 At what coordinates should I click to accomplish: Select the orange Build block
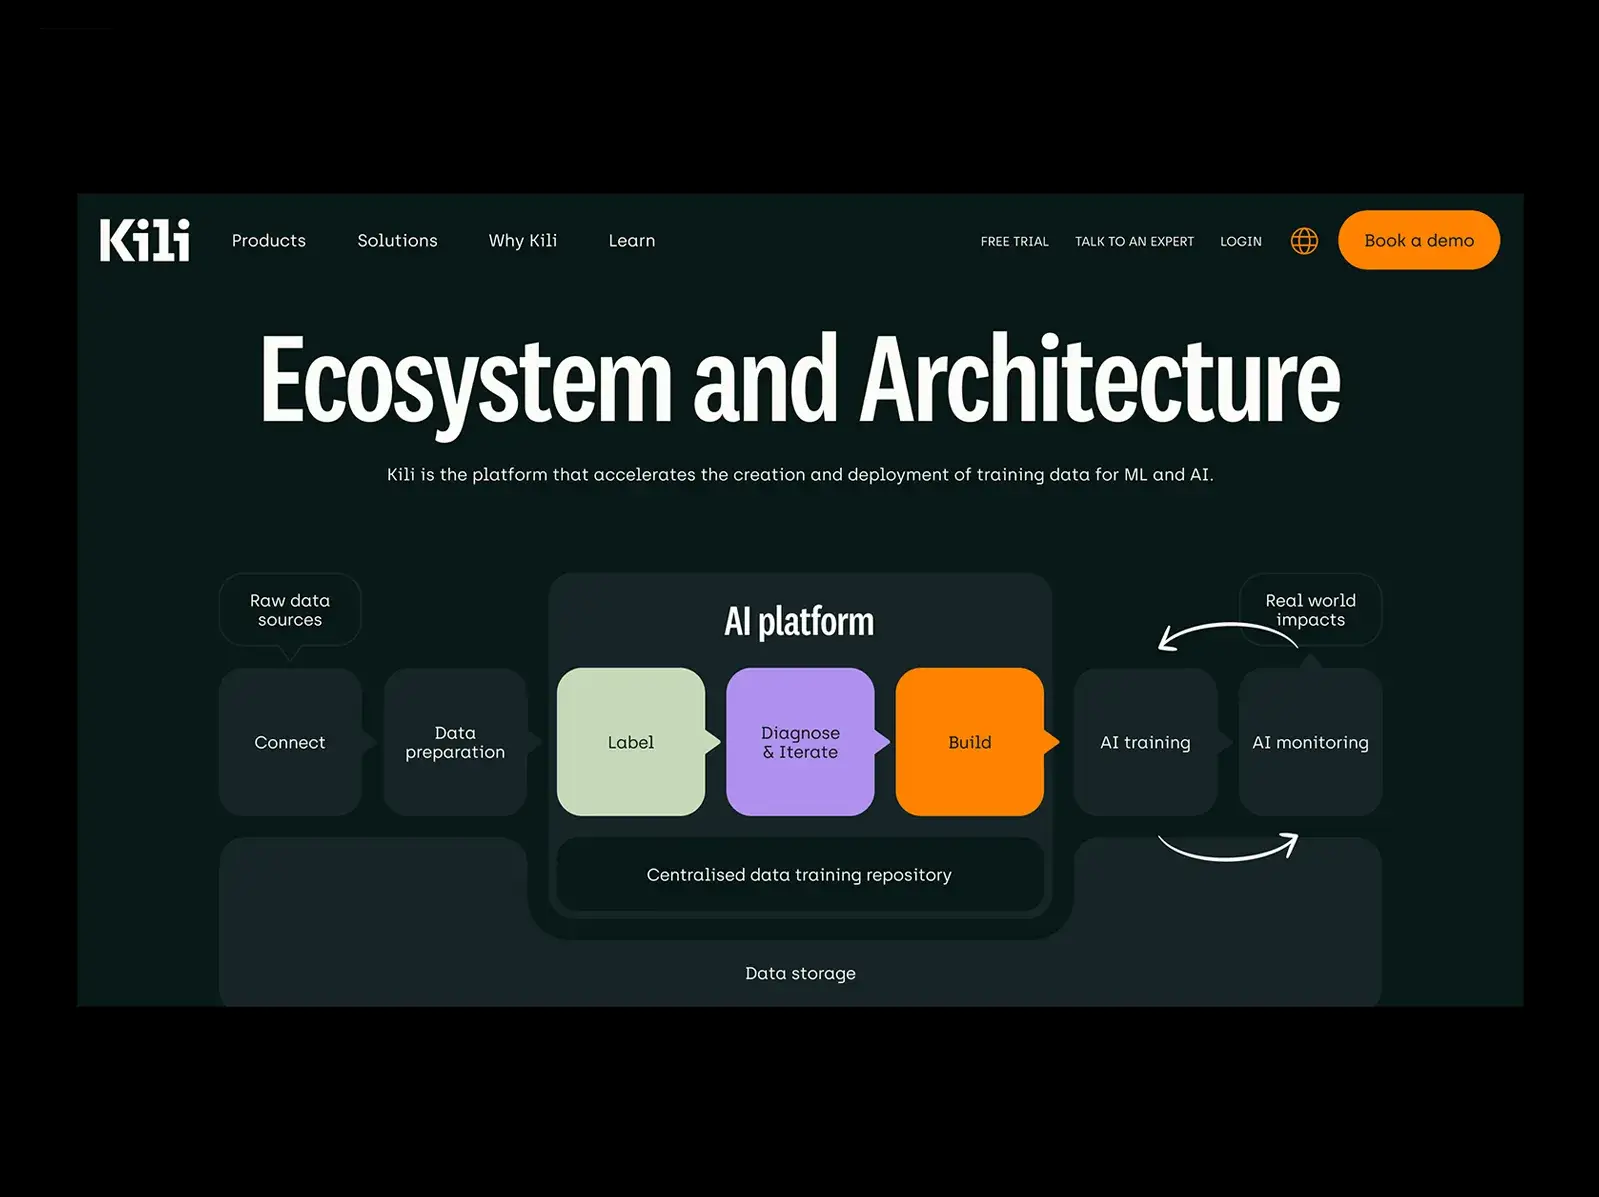coord(969,742)
